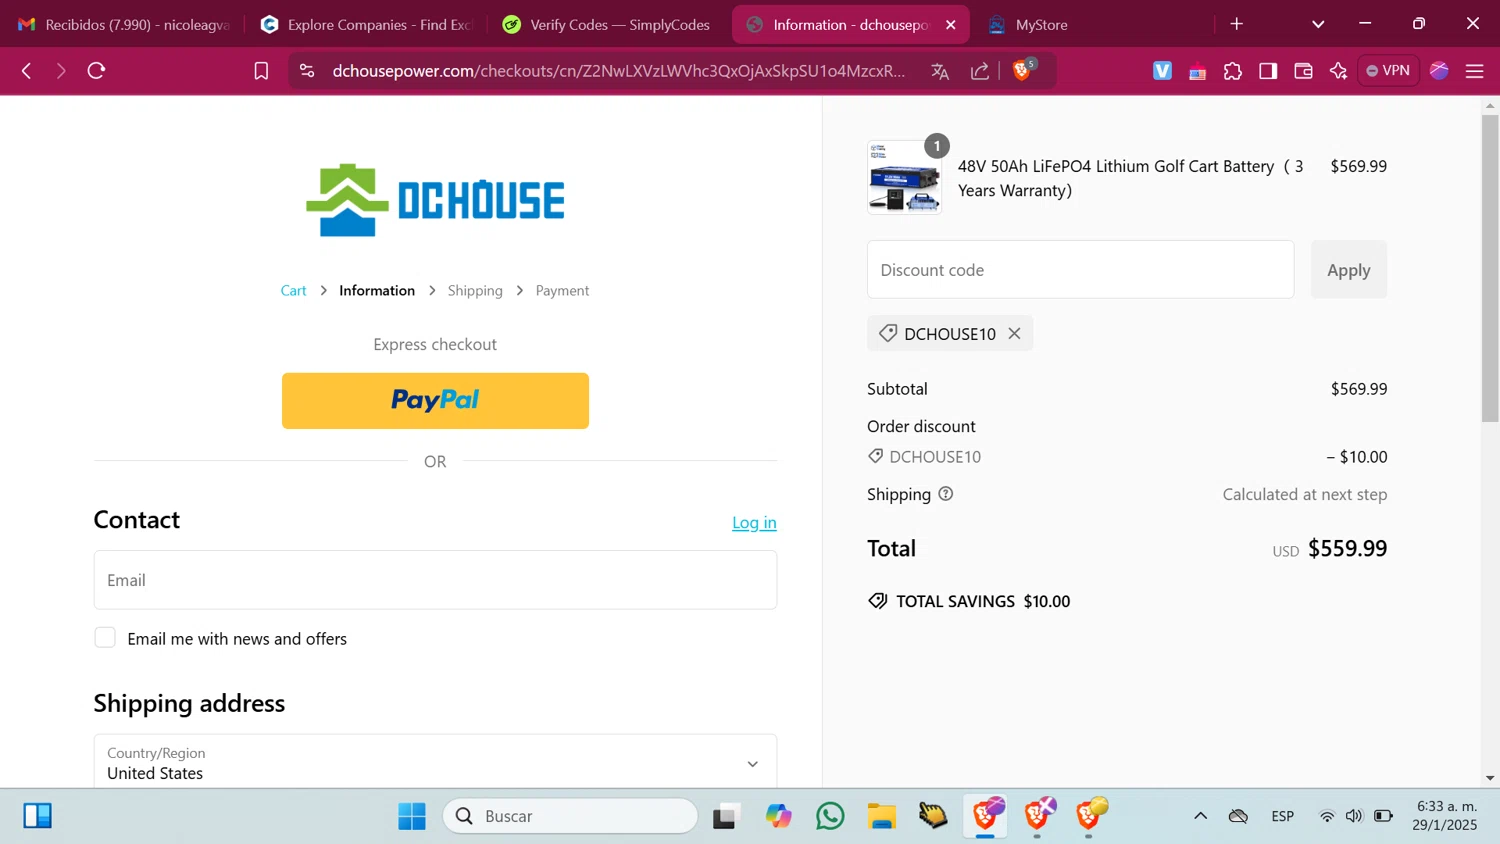This screenshot has width=1500, height=844.
Task: Open site settings icon in address bar
Action: [307, 71]
